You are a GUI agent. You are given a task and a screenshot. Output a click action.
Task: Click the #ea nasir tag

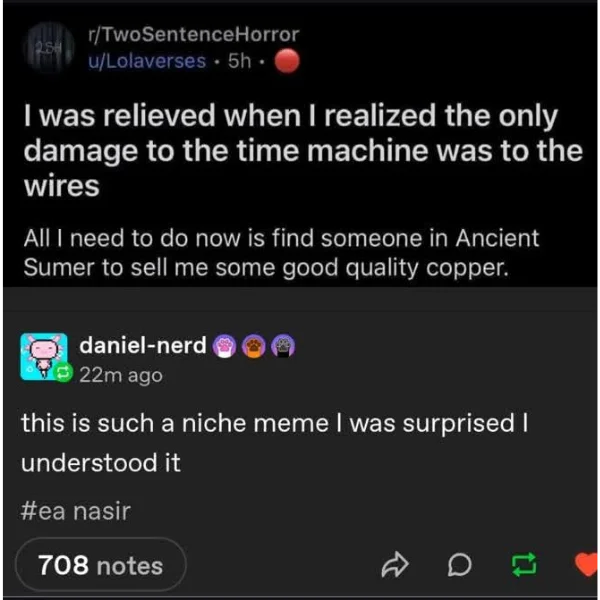click(x=76, y=511)
